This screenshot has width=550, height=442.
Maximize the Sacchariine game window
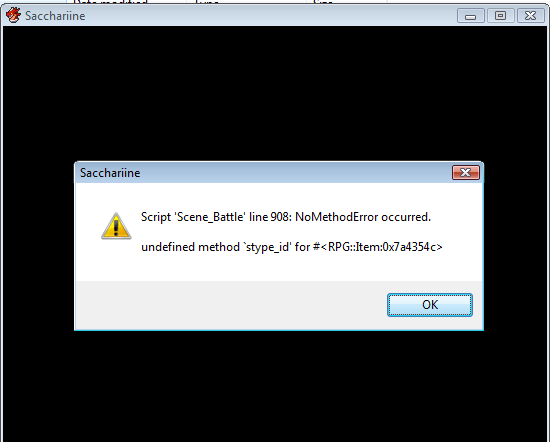501,16
